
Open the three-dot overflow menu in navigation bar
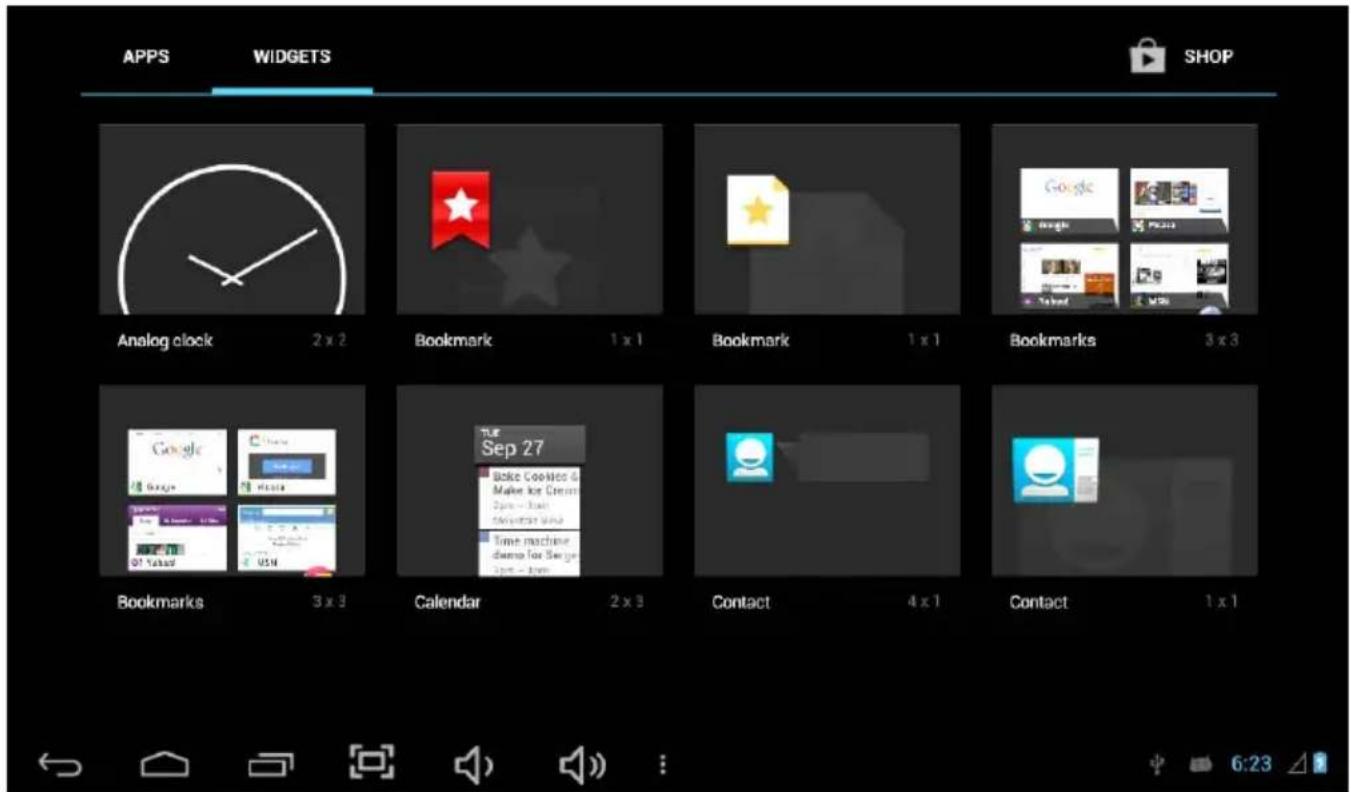click(661, 765)
